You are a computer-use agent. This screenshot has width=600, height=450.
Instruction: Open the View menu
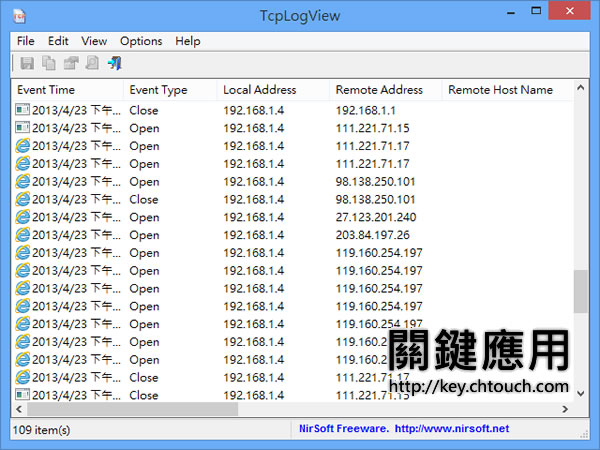94,41
